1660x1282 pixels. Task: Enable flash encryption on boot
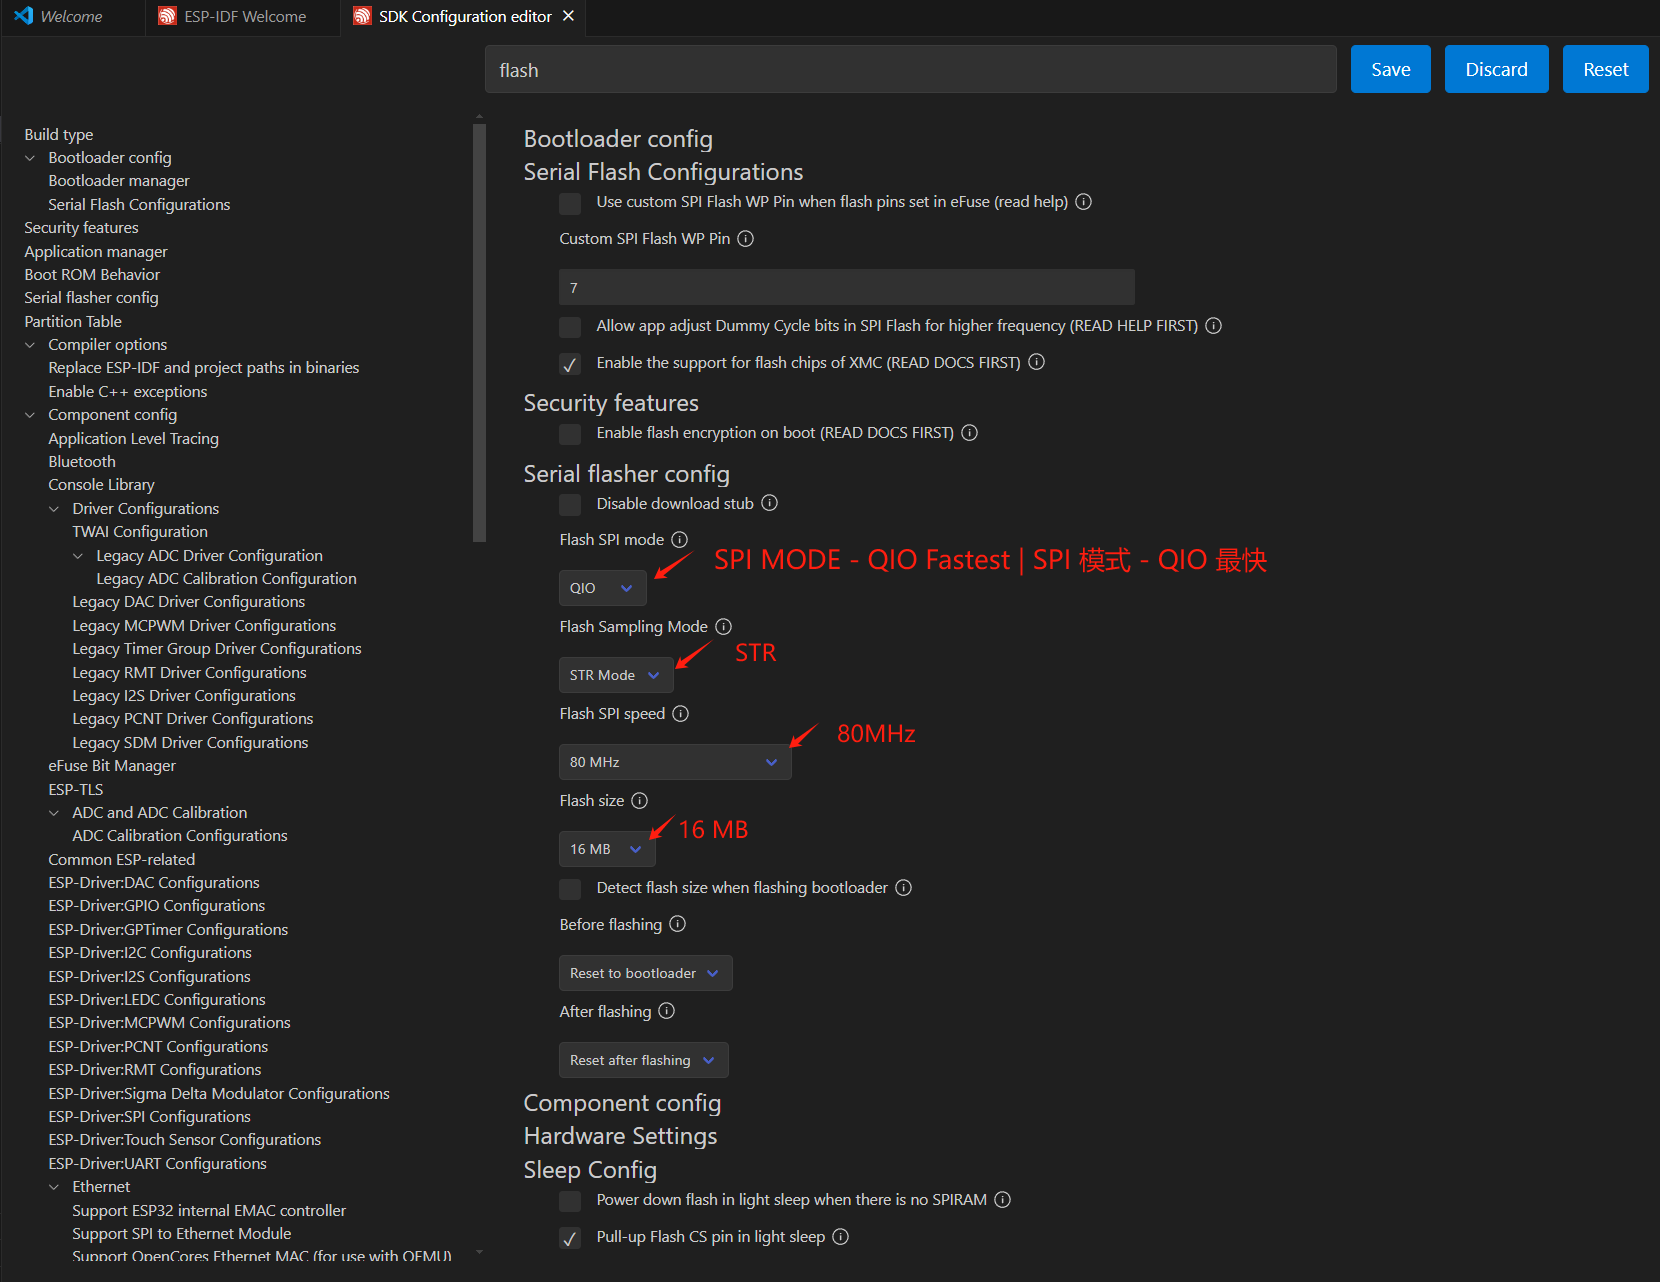click(x=569, y=434)
